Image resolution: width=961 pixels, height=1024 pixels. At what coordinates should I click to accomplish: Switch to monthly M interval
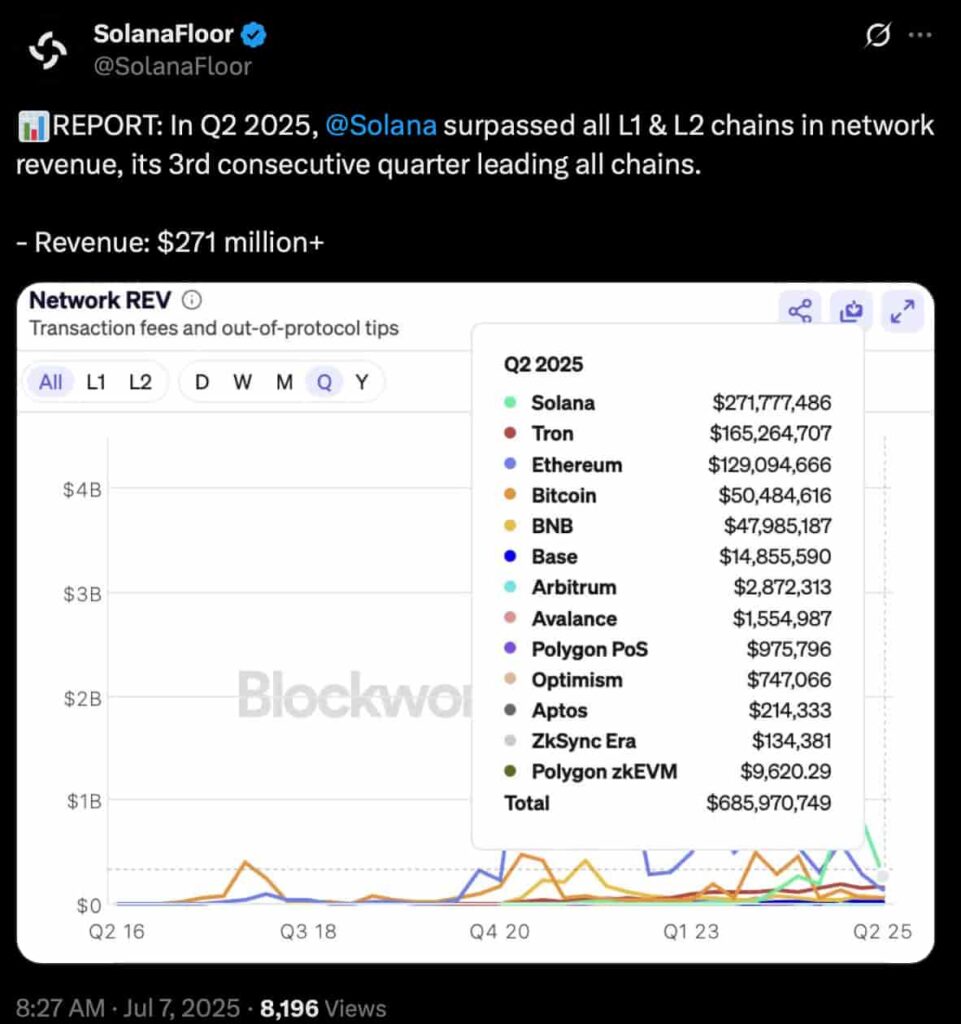284,382
